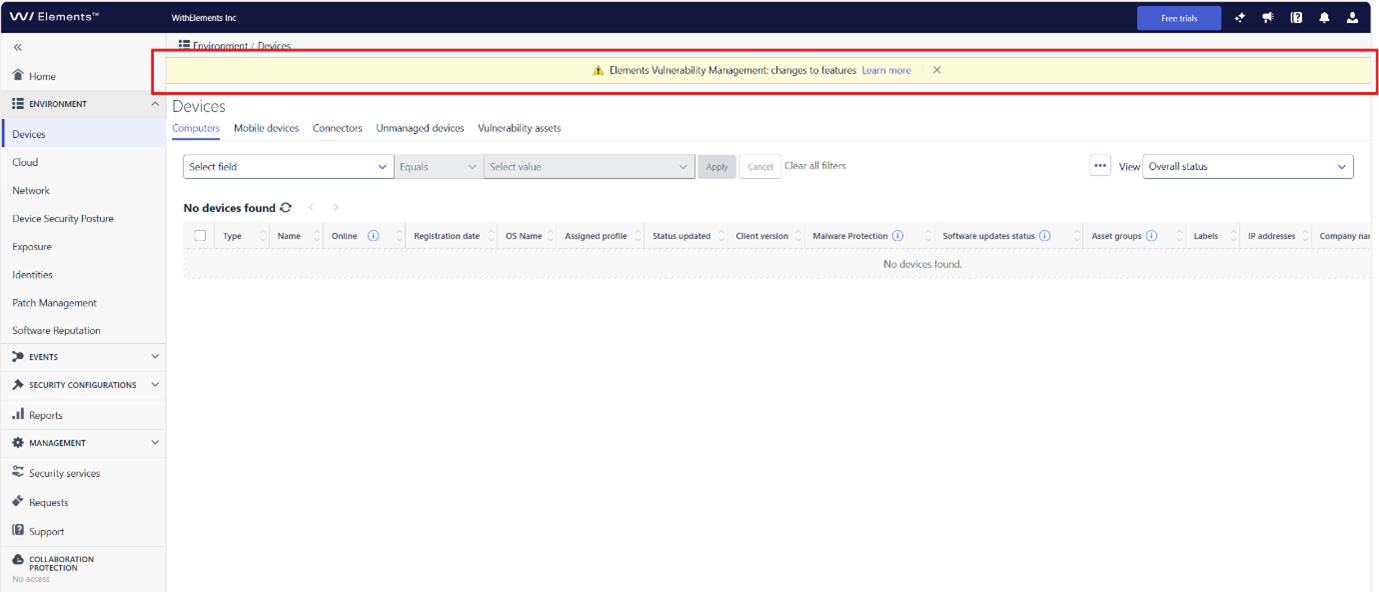Switch to the Unmanaged devices tab

420,128
